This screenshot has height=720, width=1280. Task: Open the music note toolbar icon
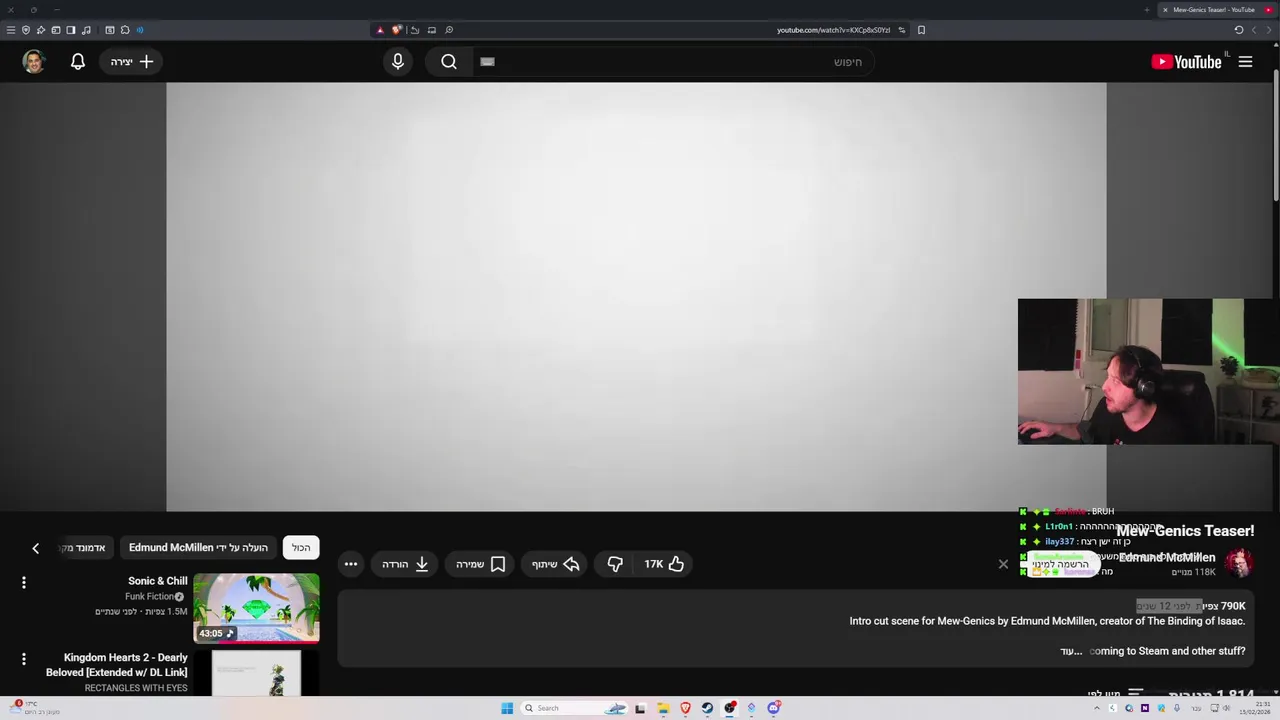(86, 30)
